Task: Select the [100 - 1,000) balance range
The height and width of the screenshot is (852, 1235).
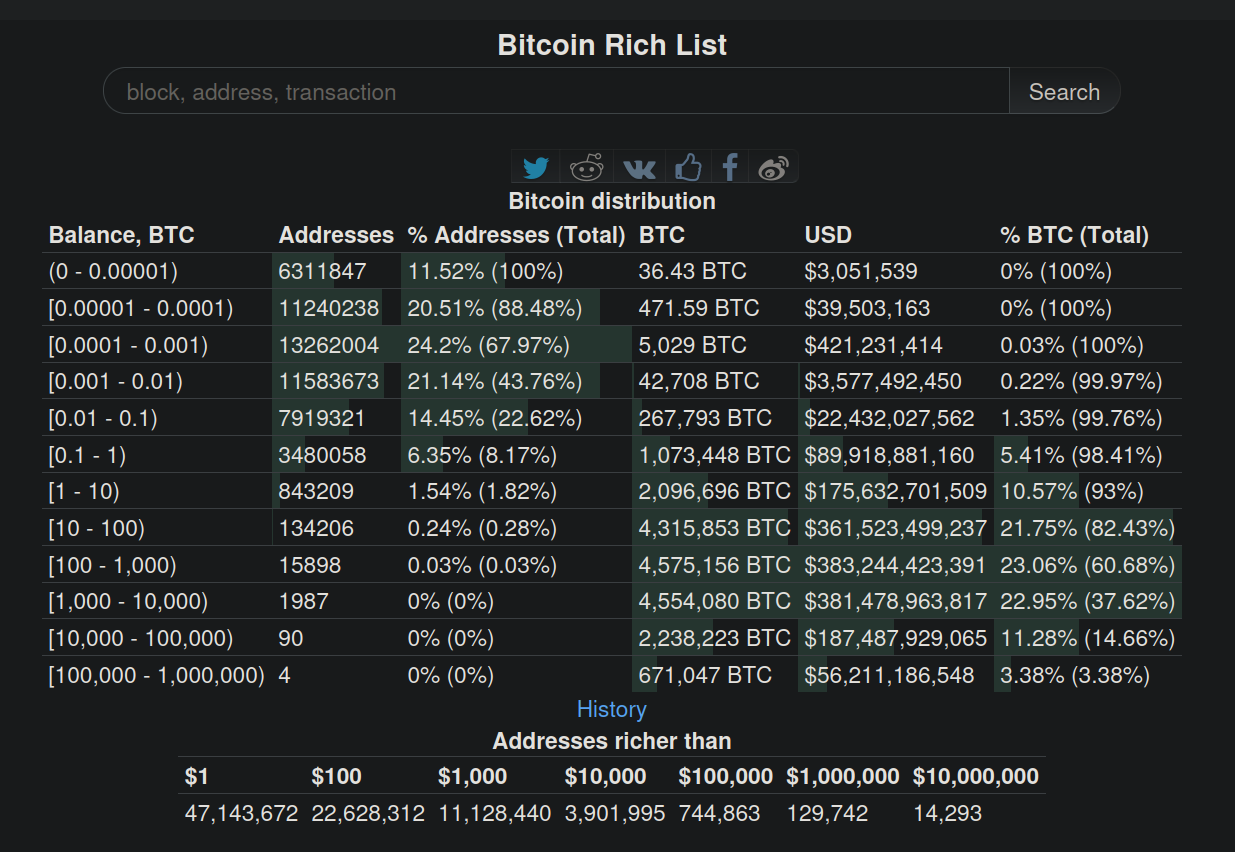Action: (x=113, y=565)
